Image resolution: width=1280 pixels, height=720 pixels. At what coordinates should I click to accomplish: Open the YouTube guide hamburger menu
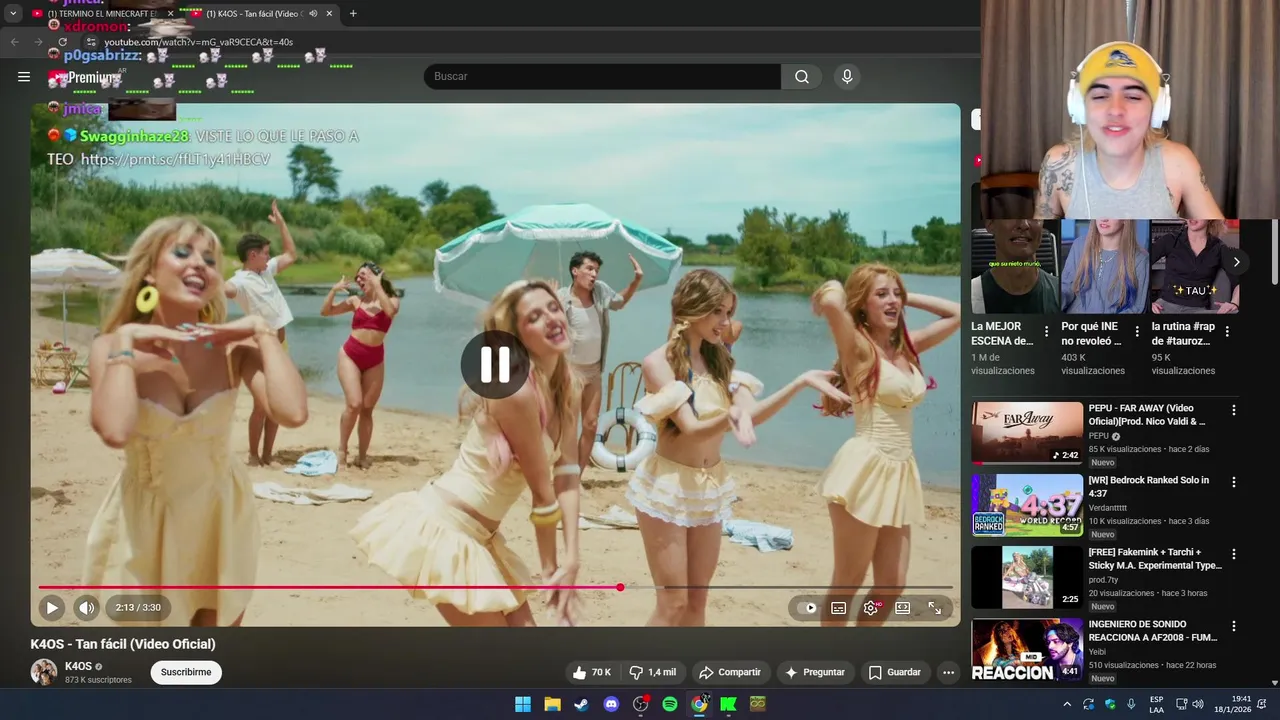tap(24, 77)
